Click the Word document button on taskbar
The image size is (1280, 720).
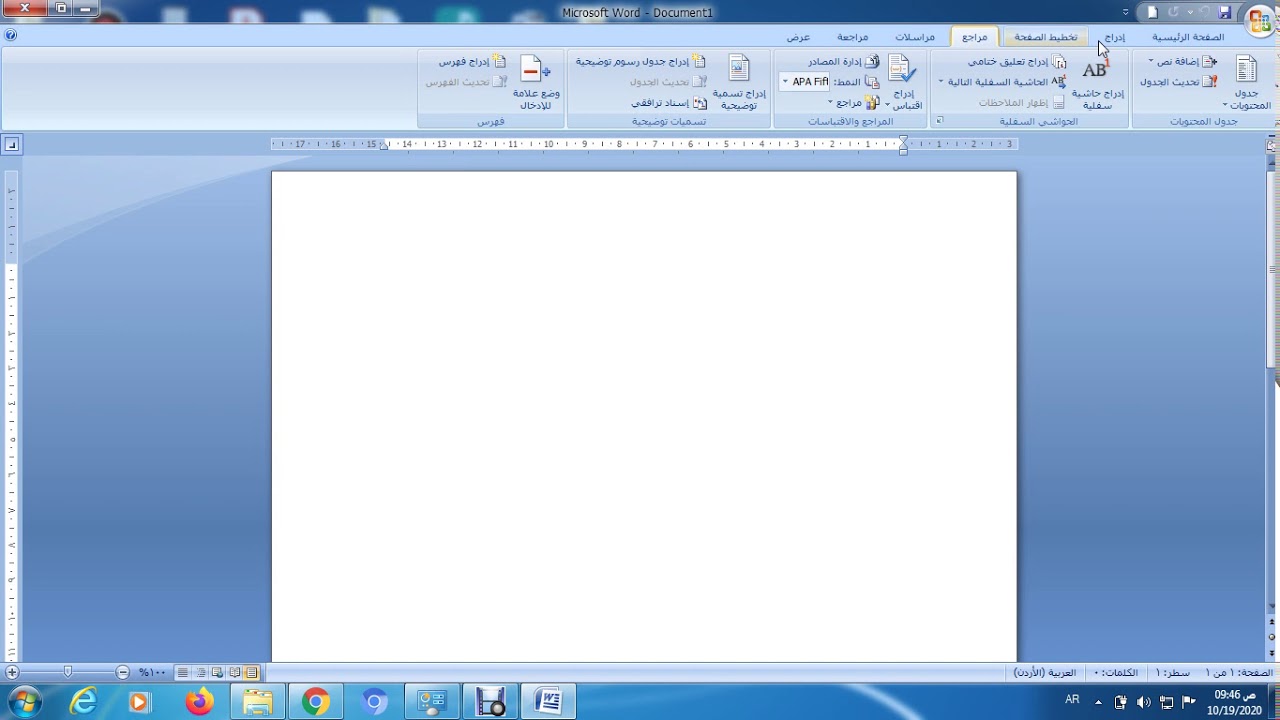click(x=548, y=702)
